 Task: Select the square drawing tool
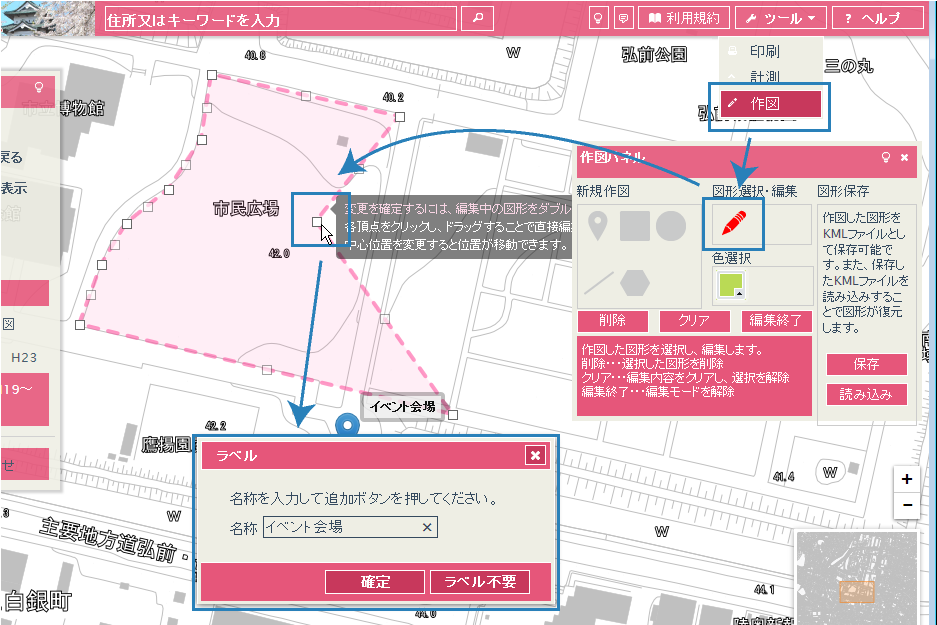tap(634, 226)
